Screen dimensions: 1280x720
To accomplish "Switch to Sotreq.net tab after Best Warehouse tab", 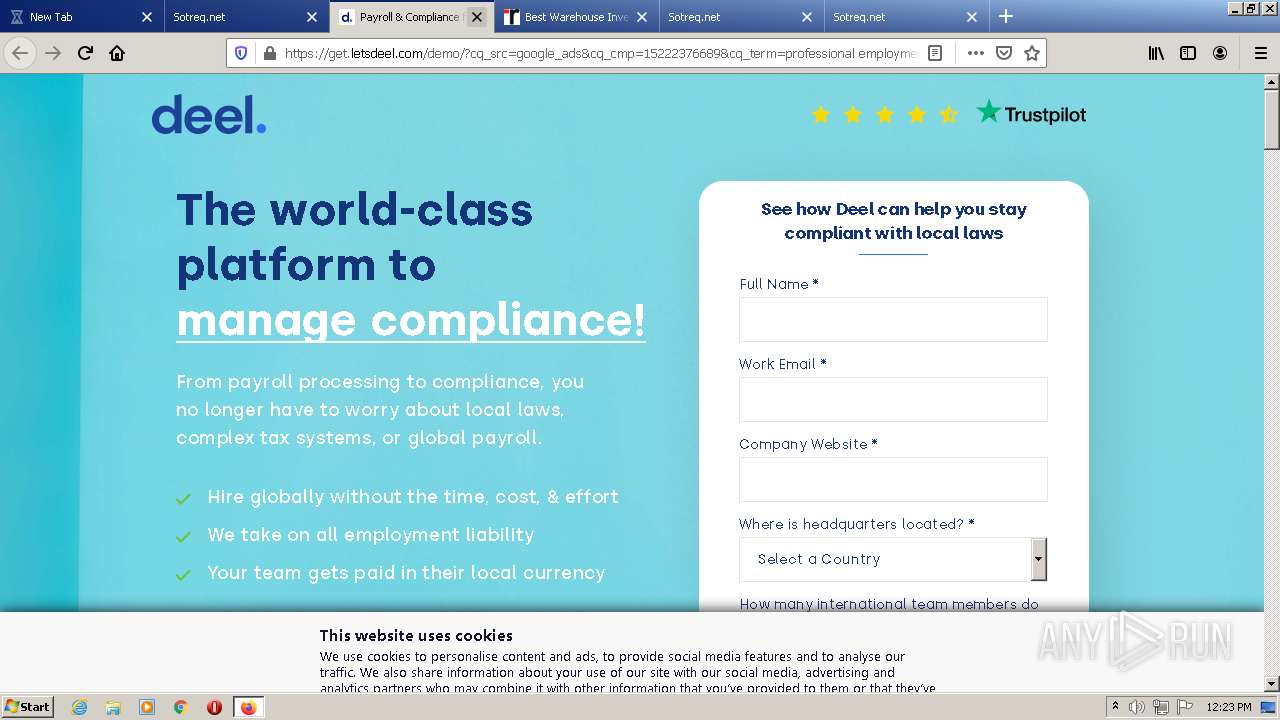I will pos(741,17).
